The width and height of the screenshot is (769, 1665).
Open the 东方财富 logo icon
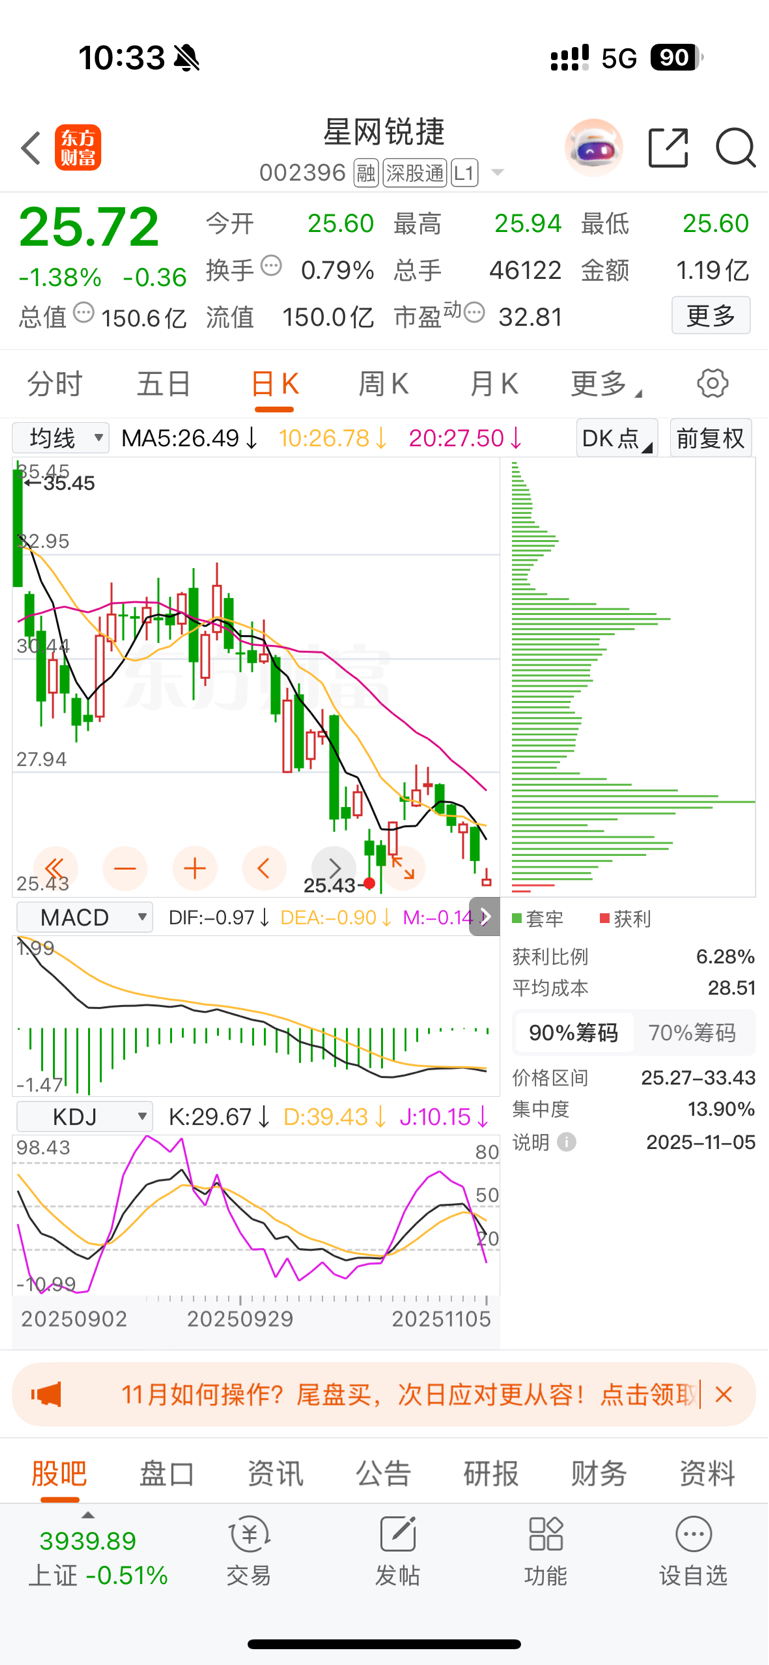pos(78,148)
